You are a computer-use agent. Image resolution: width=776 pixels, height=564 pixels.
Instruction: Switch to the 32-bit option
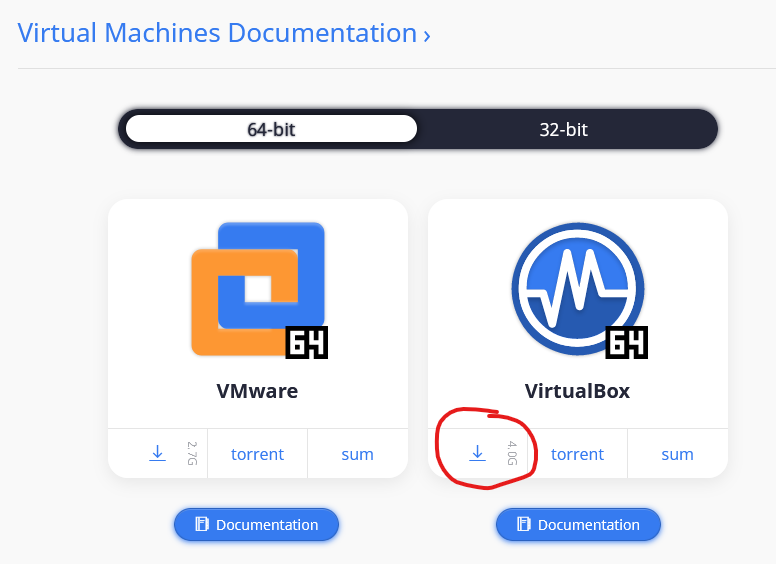(x=563, y=129)
